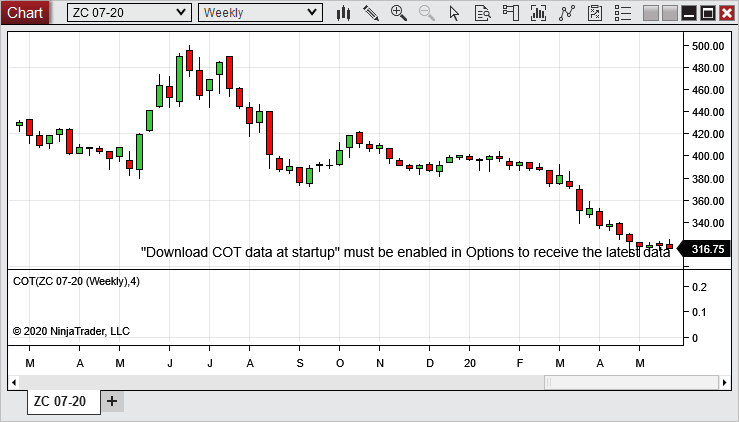This screenshot has width=739, height=422.
Task: Select the COT(ZC 07-20 (Weekly),4) indicator label
Action: pos(76,281)
